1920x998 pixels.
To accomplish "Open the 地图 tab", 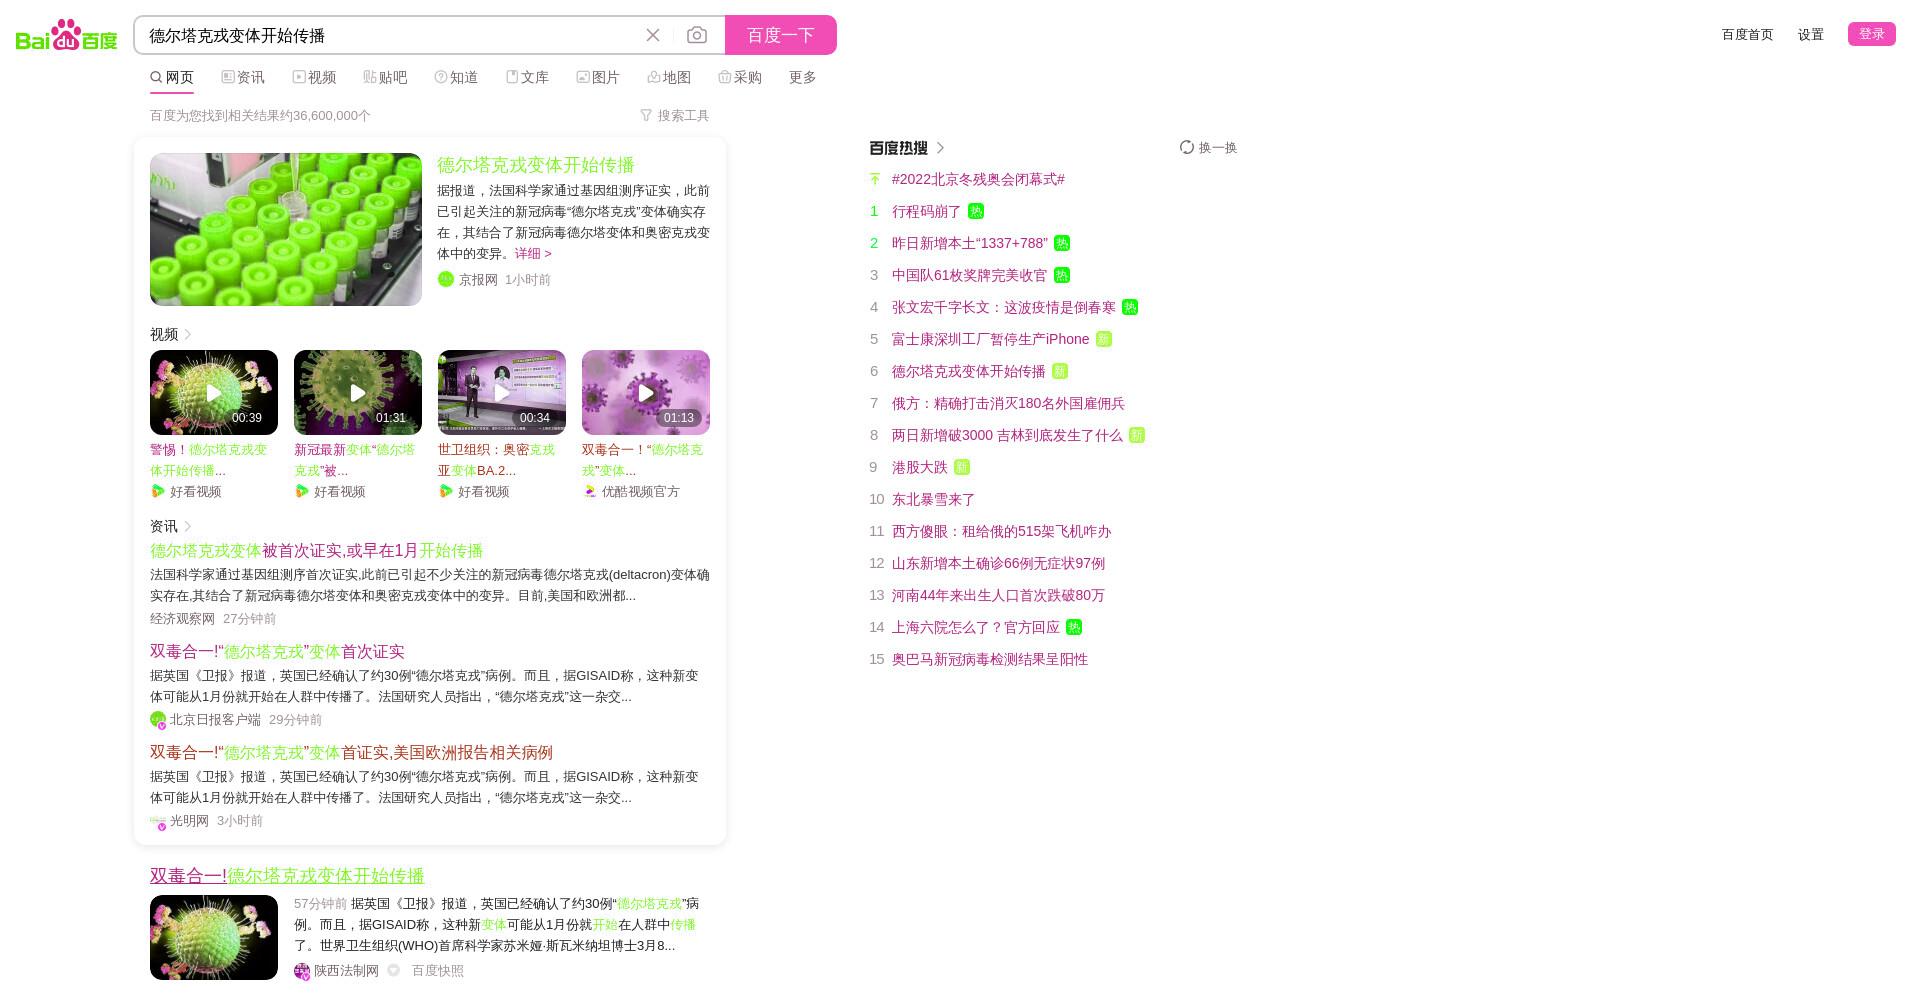I will click(x=669, y=77).
